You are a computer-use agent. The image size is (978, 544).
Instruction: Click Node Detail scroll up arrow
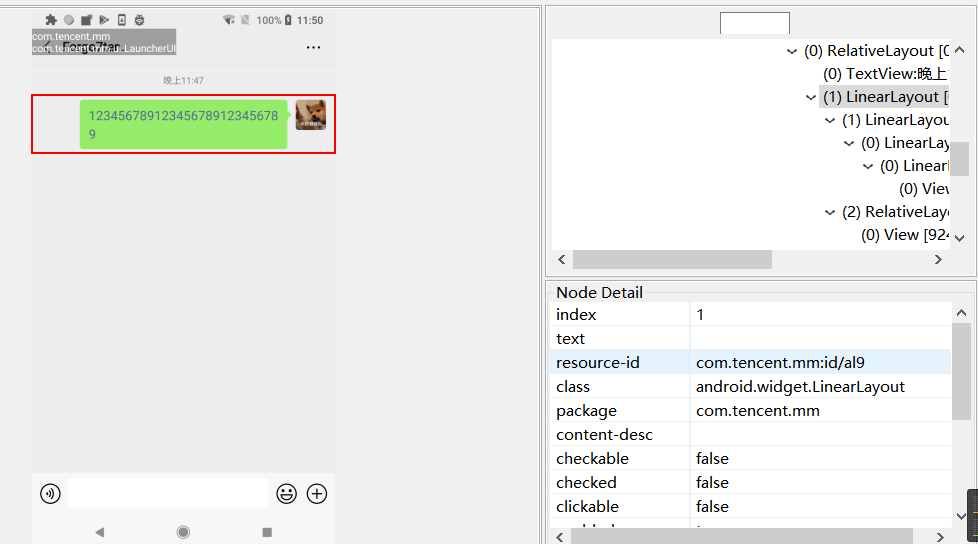tap(961, 313)
